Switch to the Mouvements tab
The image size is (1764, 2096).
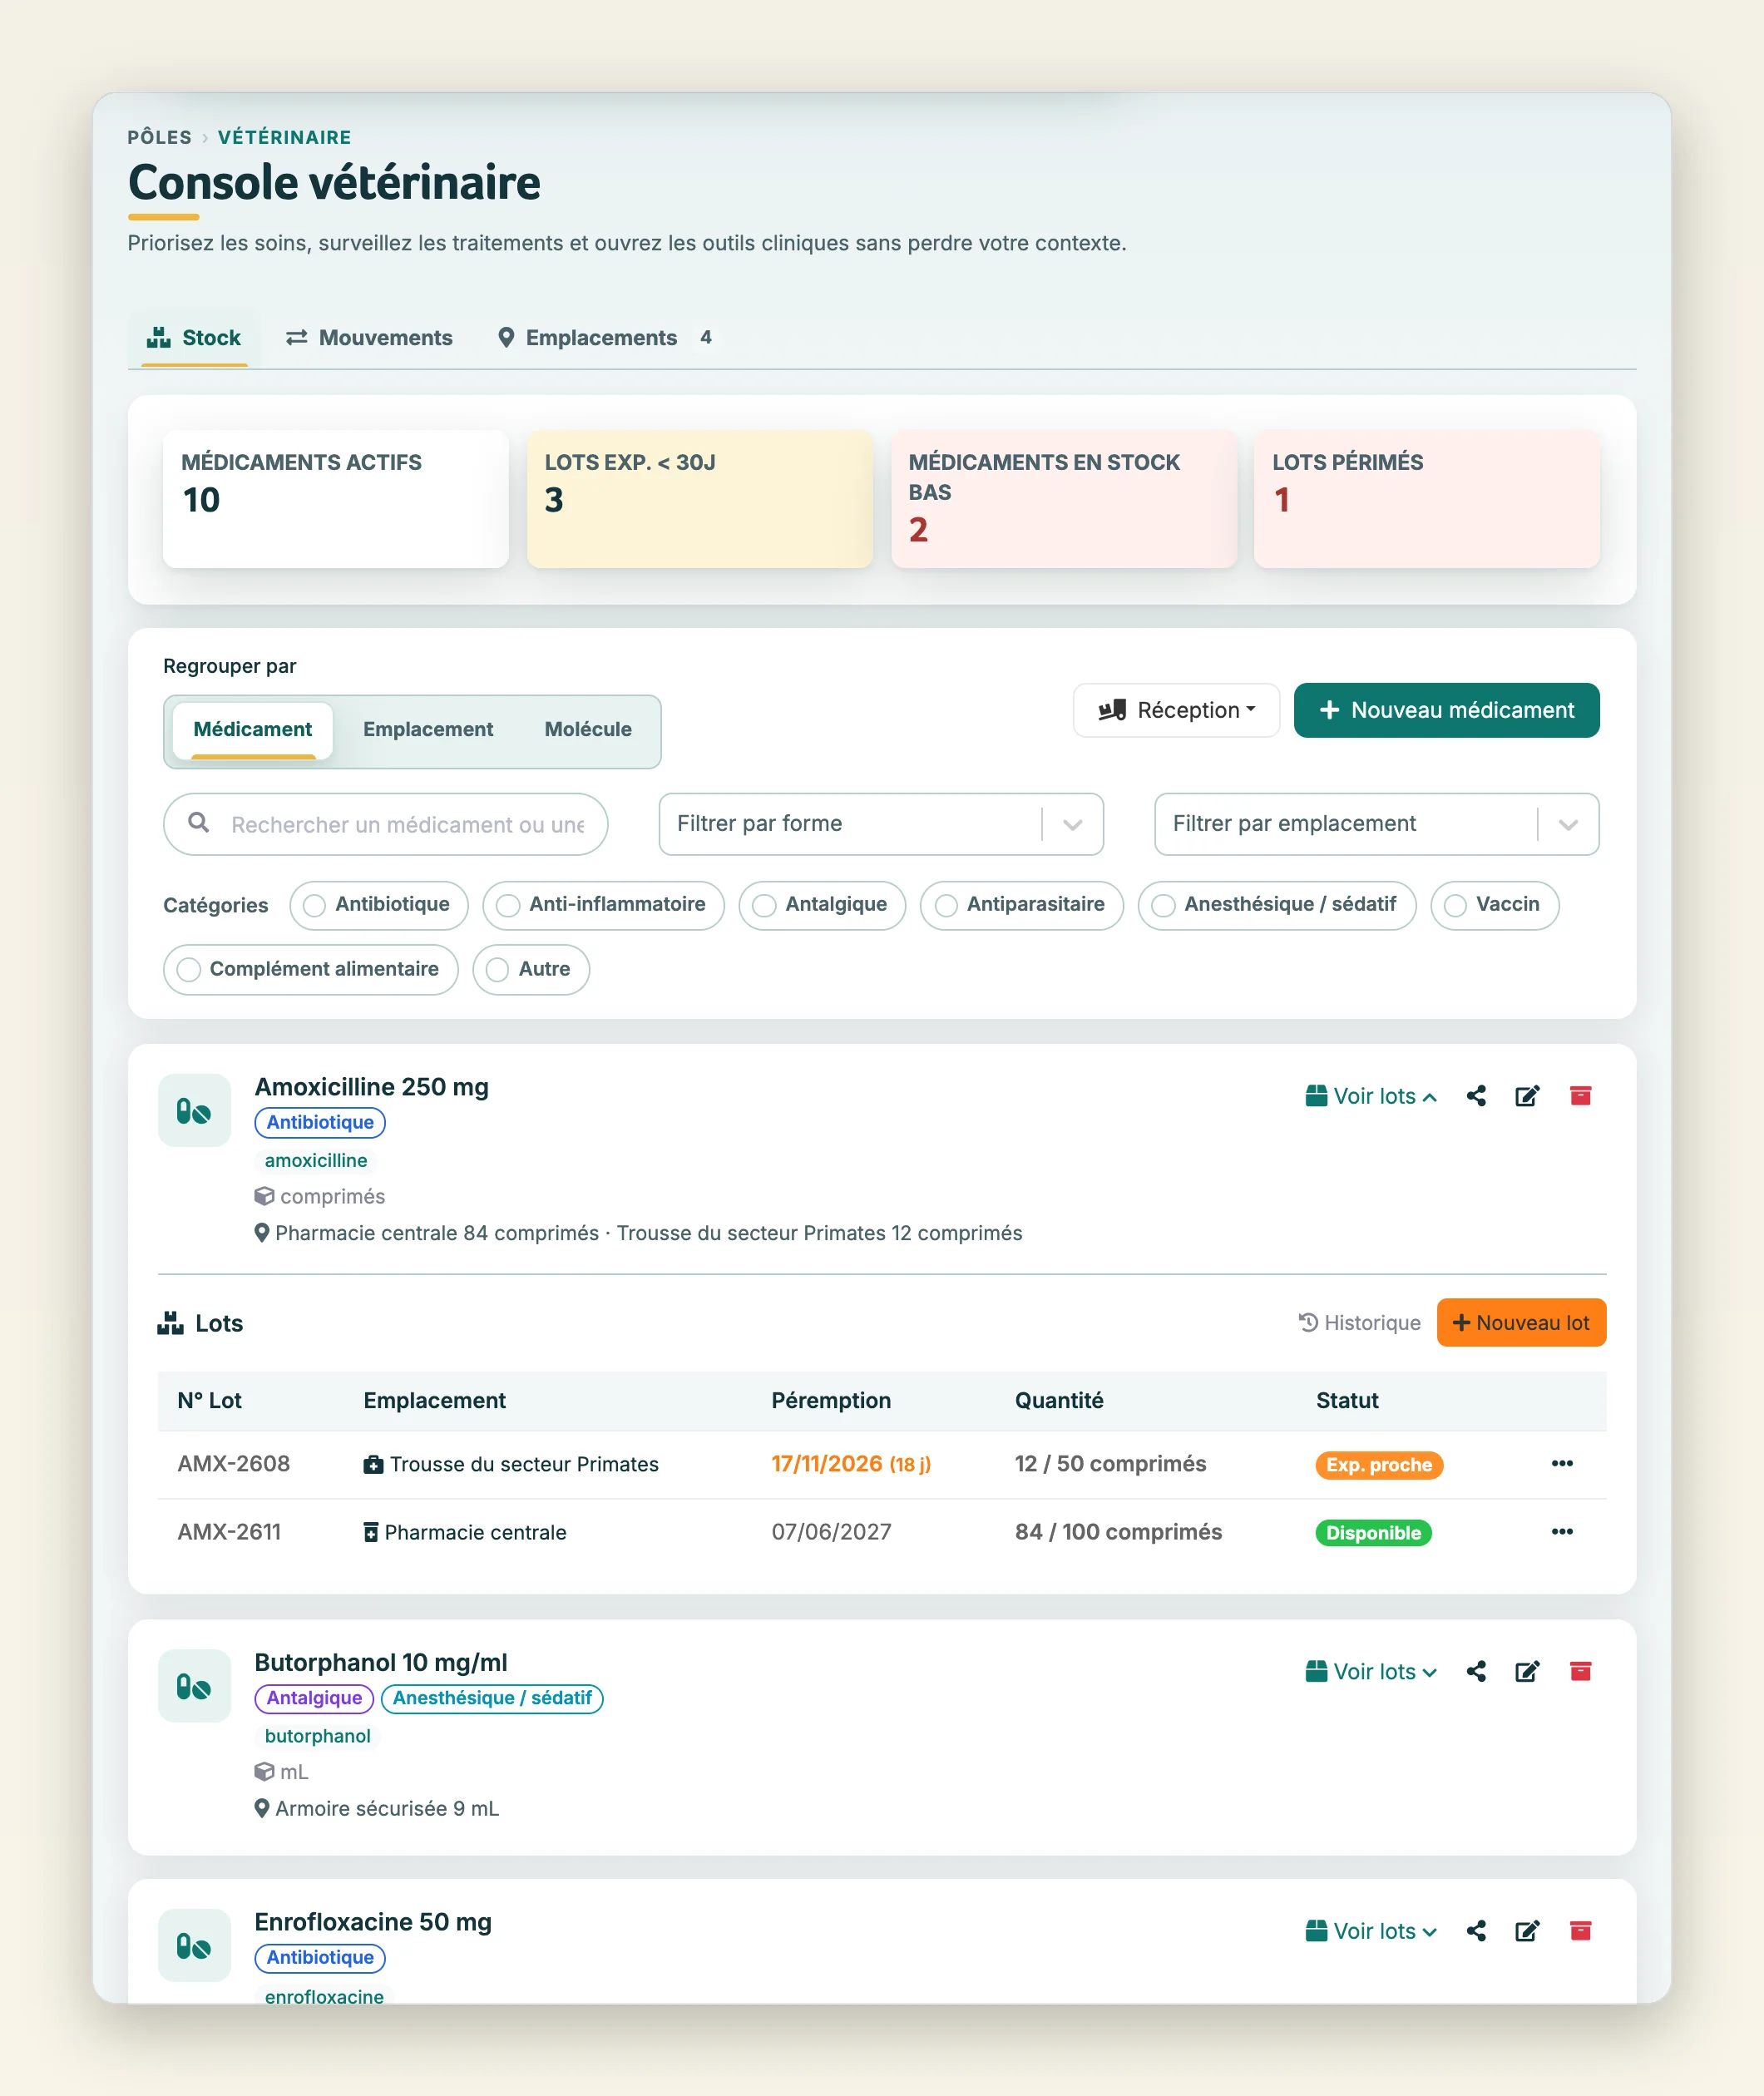[369, 338]
